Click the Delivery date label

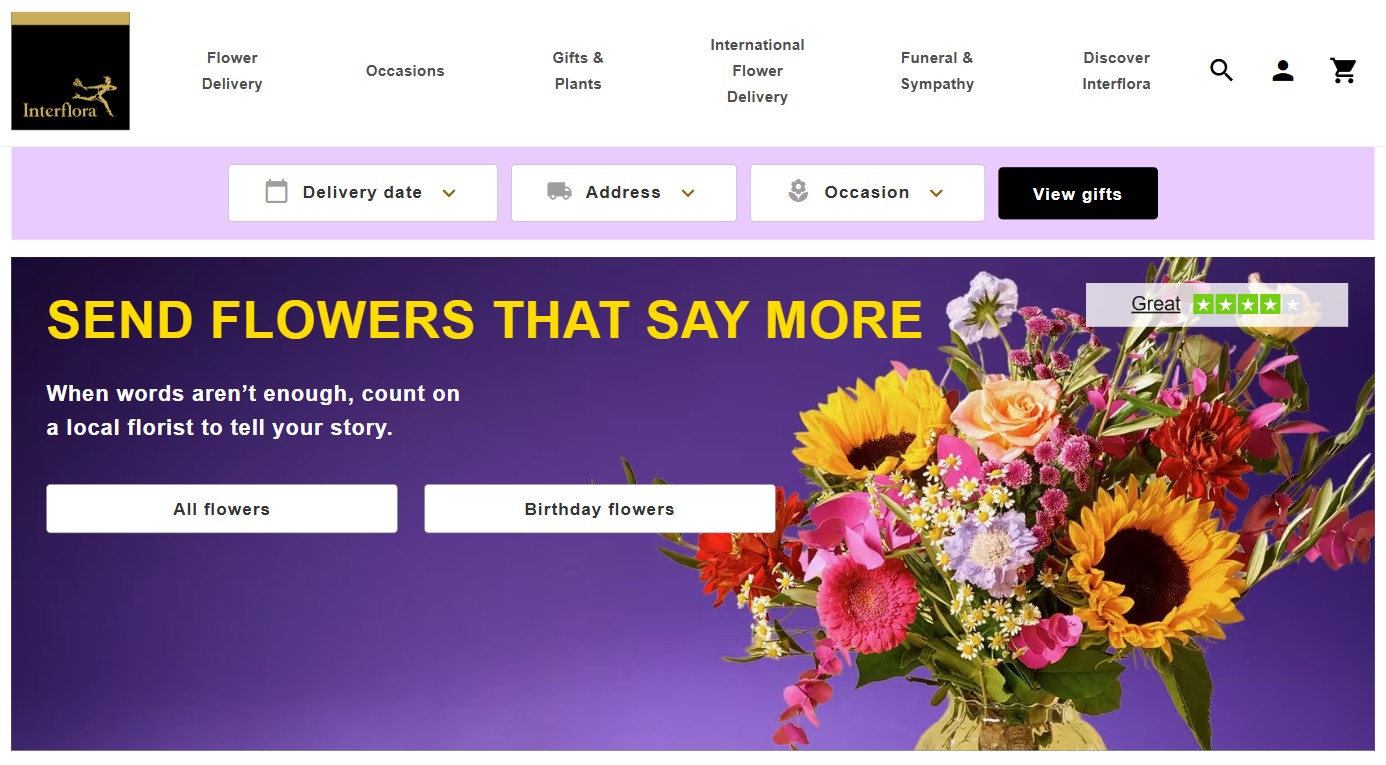point(362,192)
